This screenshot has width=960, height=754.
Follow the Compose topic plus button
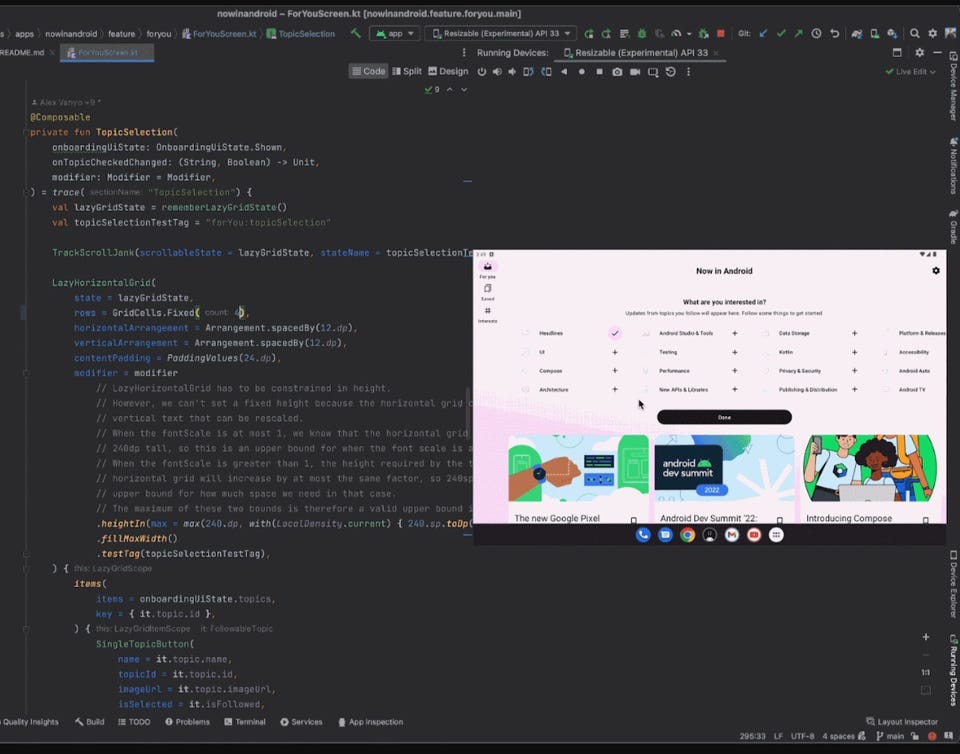coord(615,370)
